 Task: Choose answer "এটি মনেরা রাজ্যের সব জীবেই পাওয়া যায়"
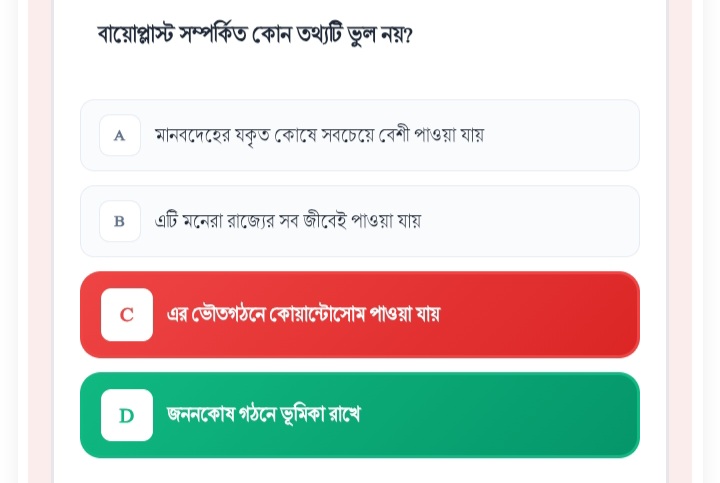(x=288, y=221)
